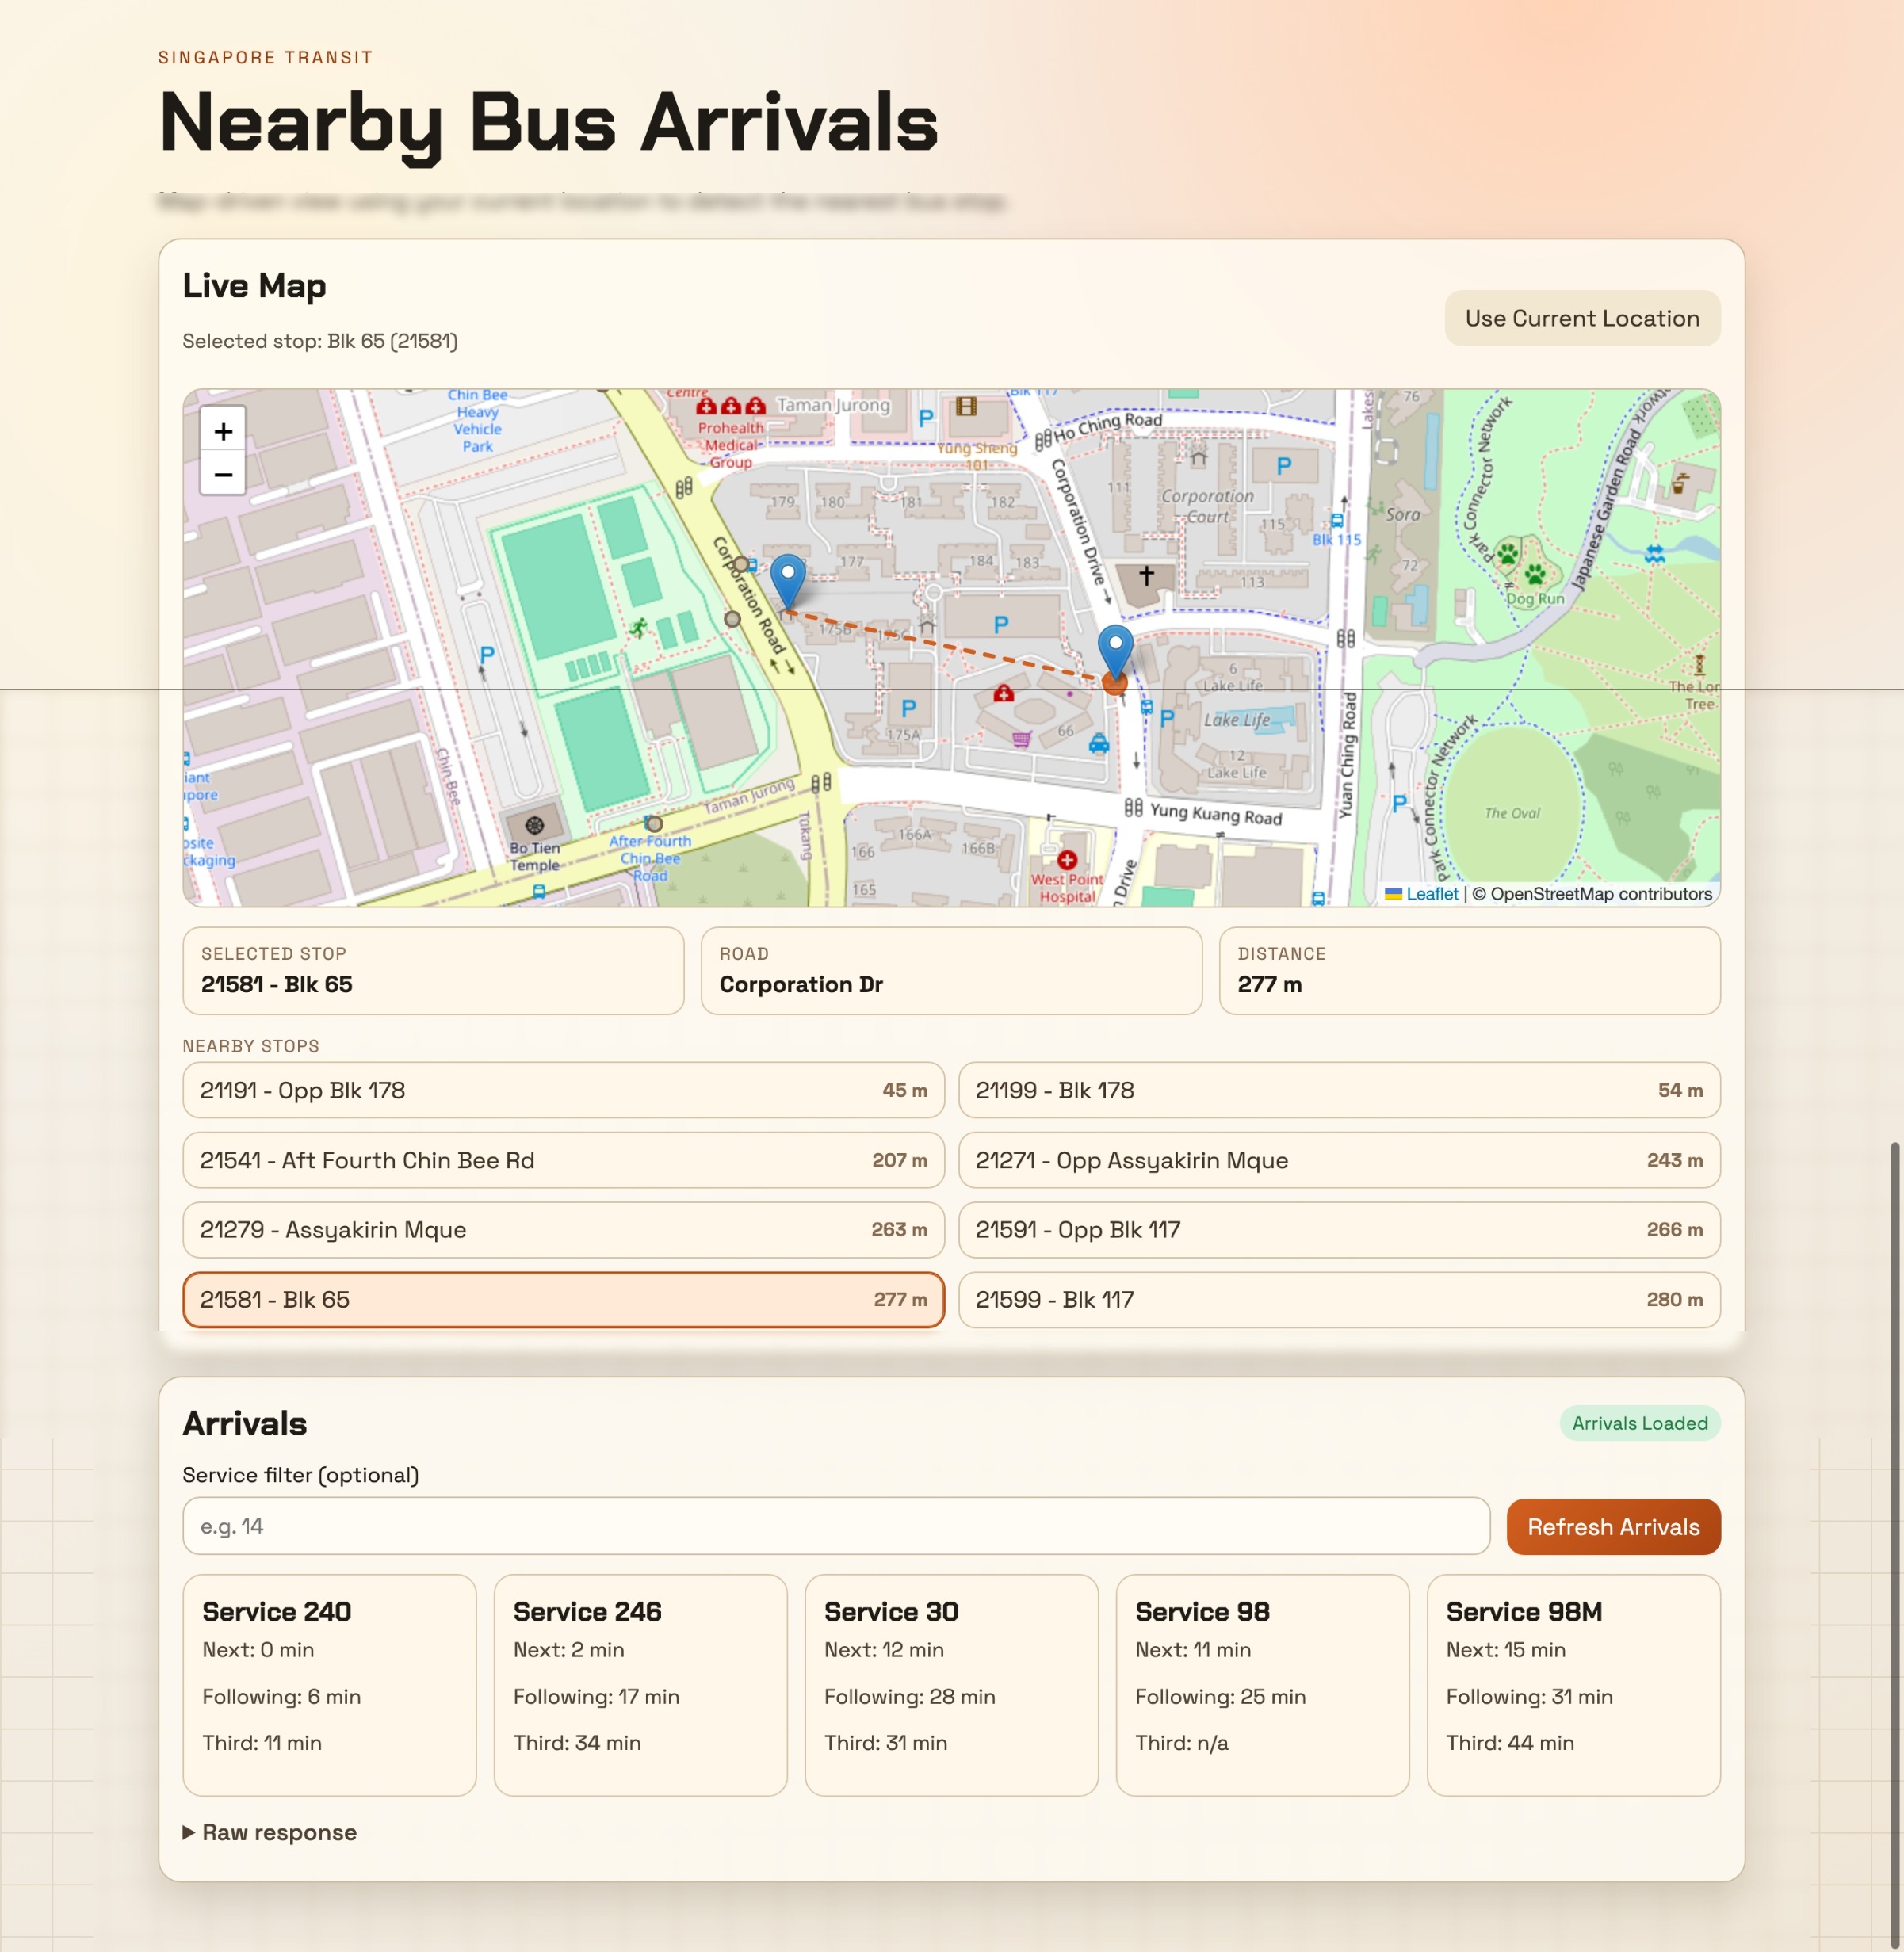Click the 'Corporation Dr' road value
This screenshot has height=1952, width=1904.
[x=801, y=984]
